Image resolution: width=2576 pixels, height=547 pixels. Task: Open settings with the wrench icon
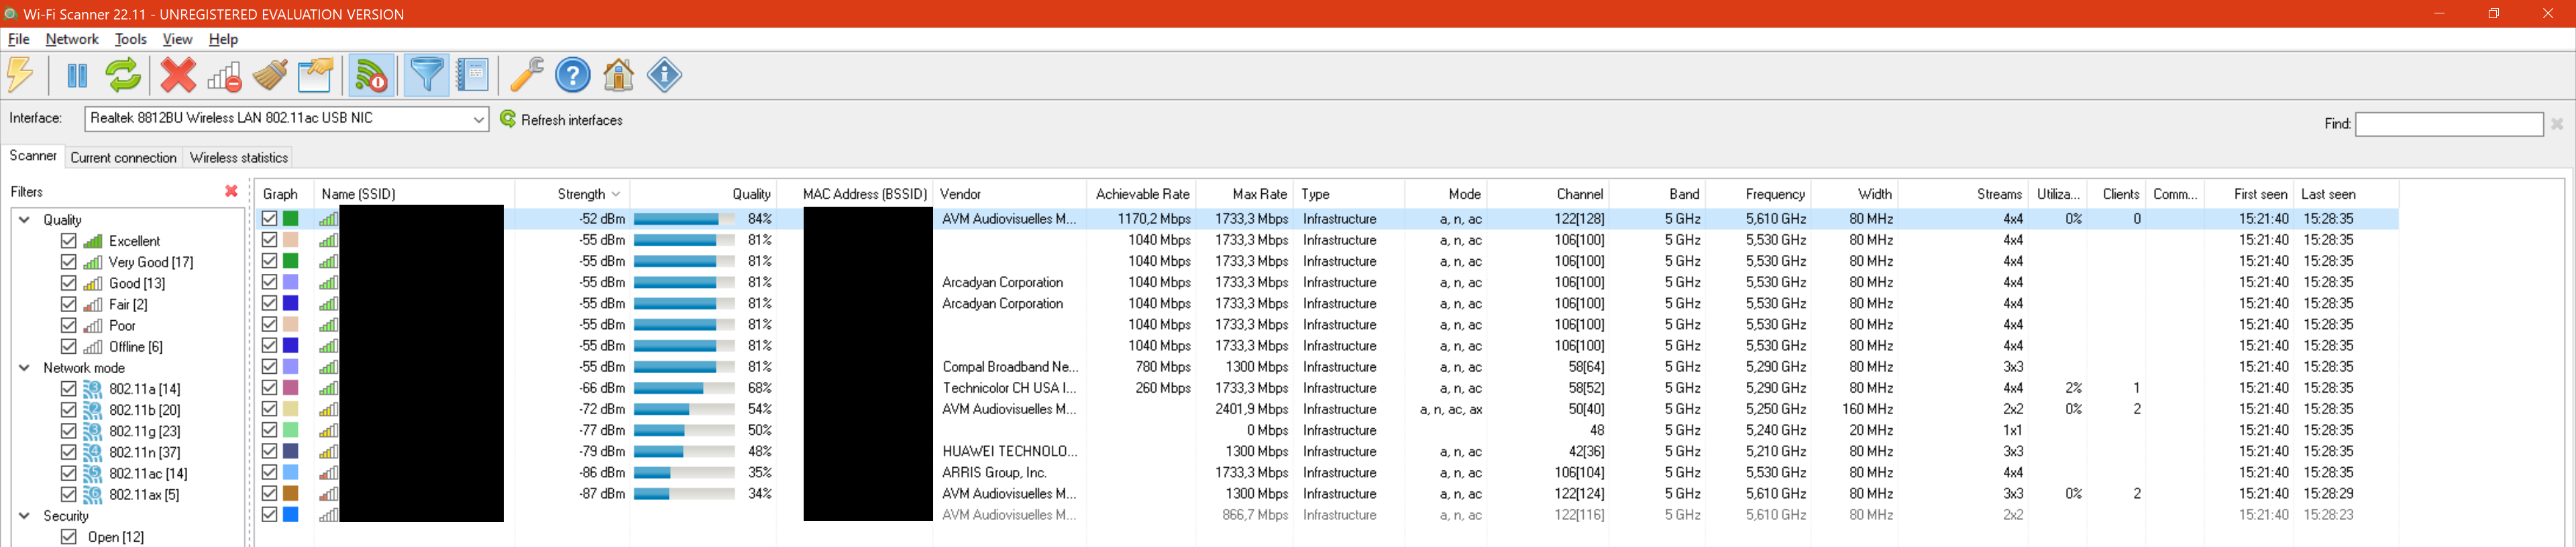click(527, 75)
